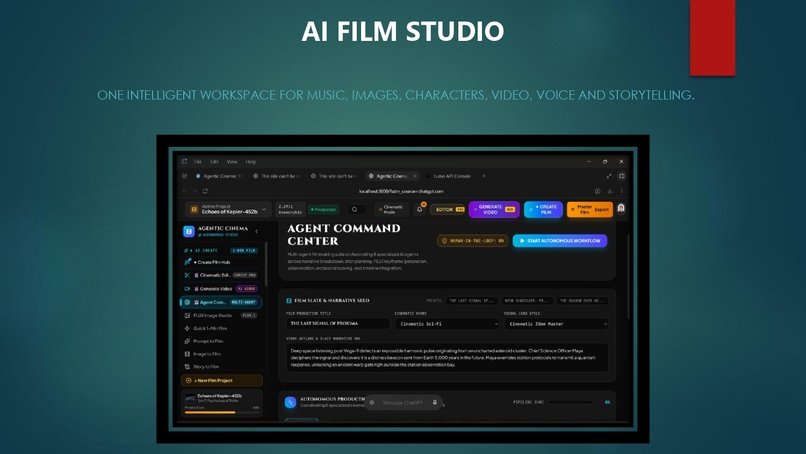Click the main content scrollbar
Screen dimensions: 806x454
(x=628, y=277)
